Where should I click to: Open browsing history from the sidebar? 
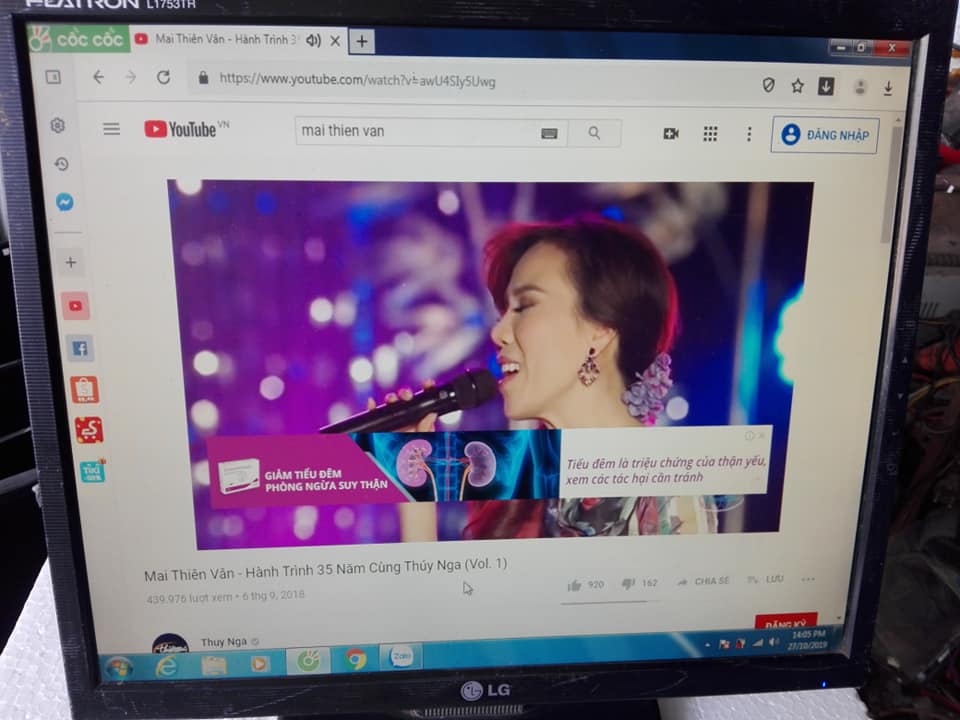(61, 163)
